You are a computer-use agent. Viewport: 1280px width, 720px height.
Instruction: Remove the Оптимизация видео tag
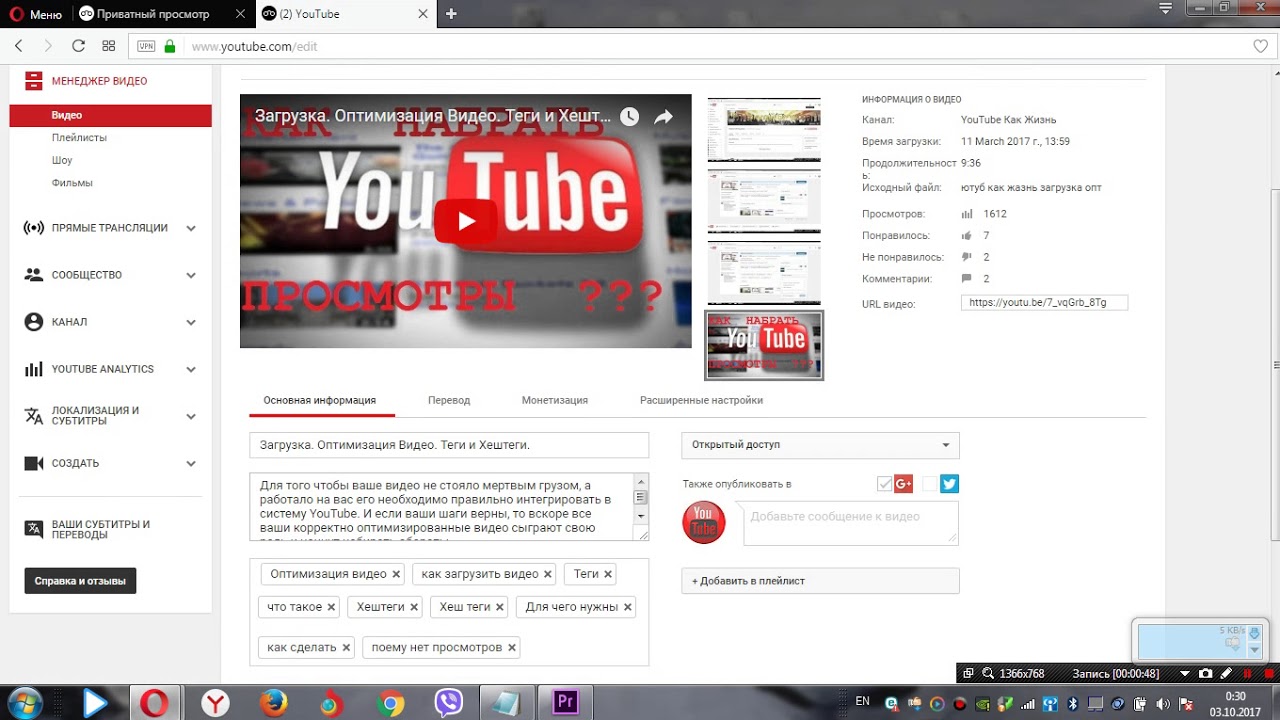click(396, 574)
